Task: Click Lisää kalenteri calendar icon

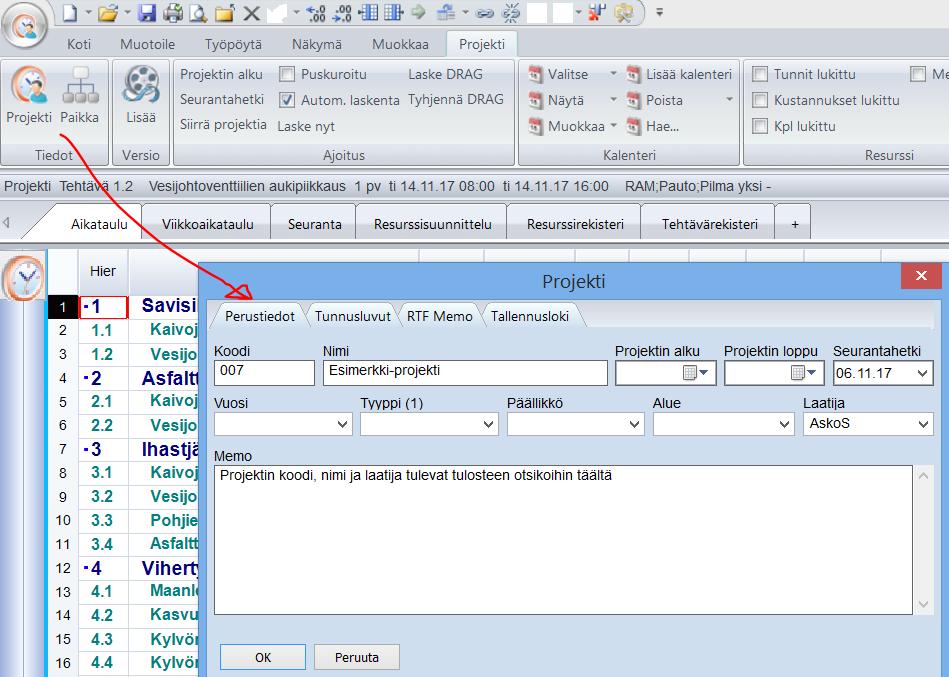Action: click(633, 74)
